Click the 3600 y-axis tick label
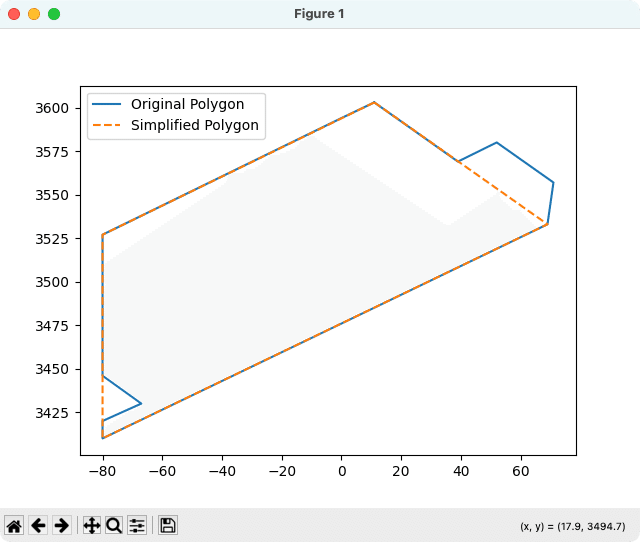 pos(52,109)
